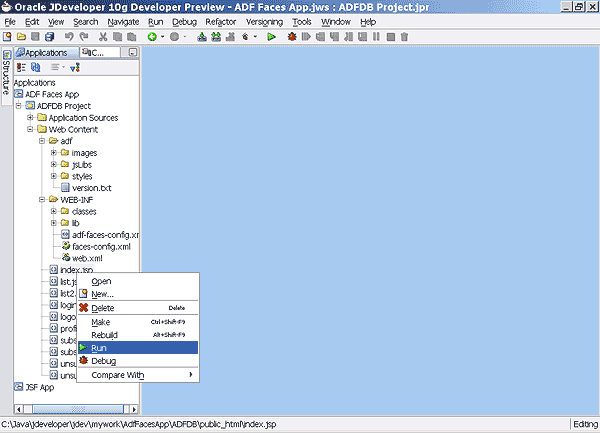Expand the styles folder
600x433 pixels.
[x=54, y=176]
